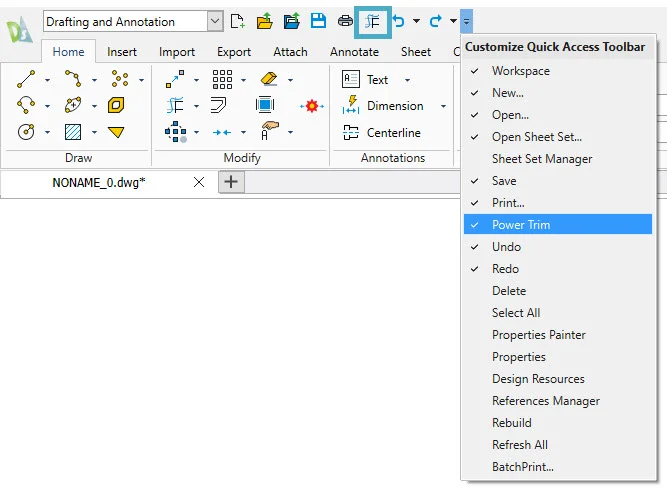Click the New document icon
Viewport: 667px width, 491px height.
(x=237, y=21)
